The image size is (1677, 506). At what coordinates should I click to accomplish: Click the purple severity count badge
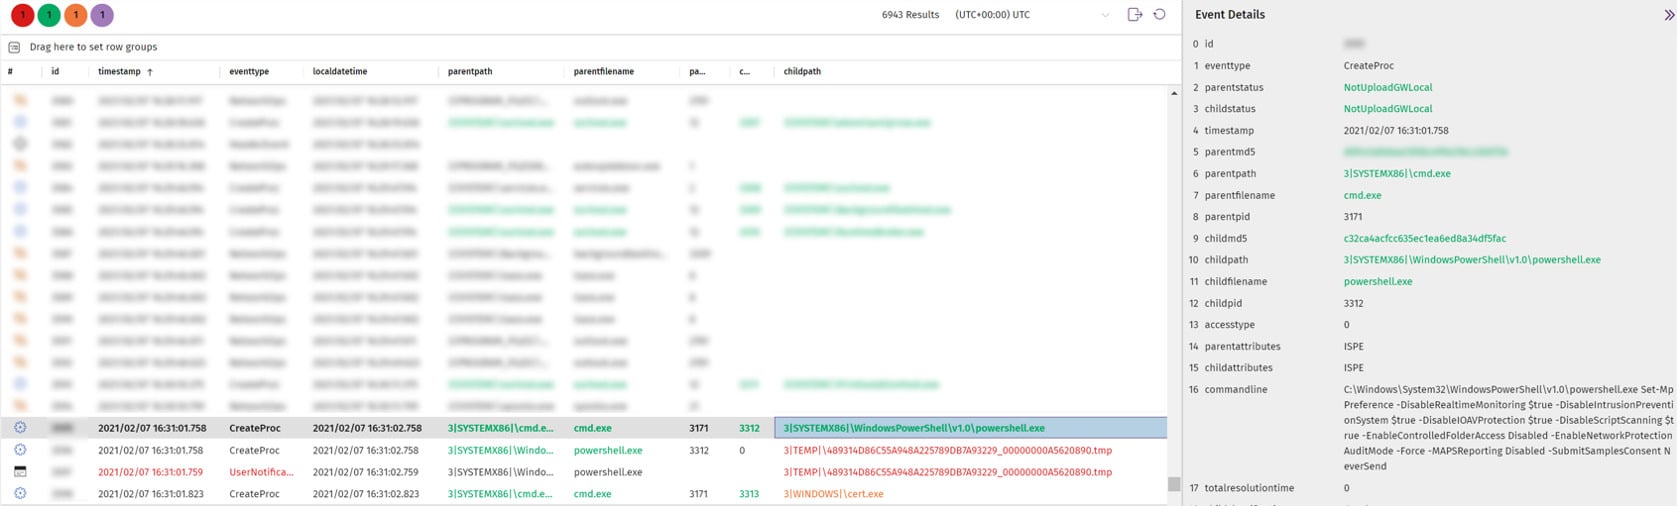101,15
